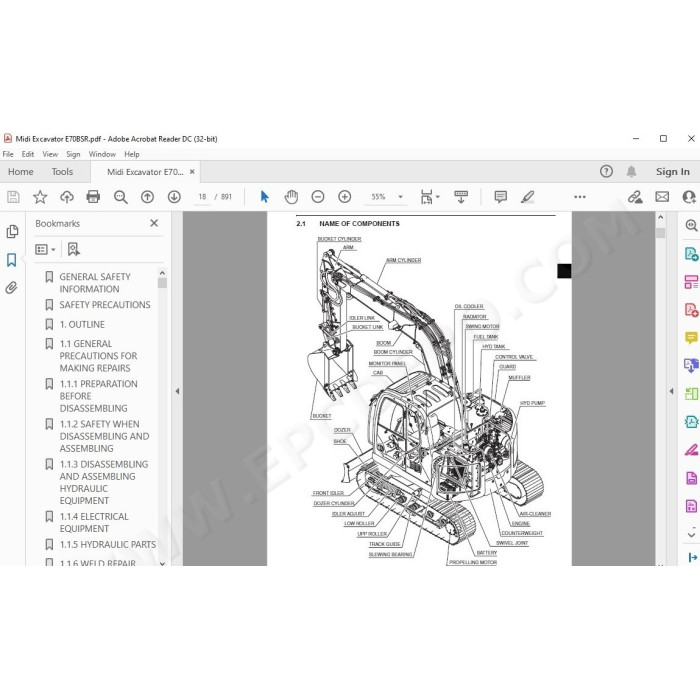Open Fill & Sign tool in right pane

[x=691, y=450]
